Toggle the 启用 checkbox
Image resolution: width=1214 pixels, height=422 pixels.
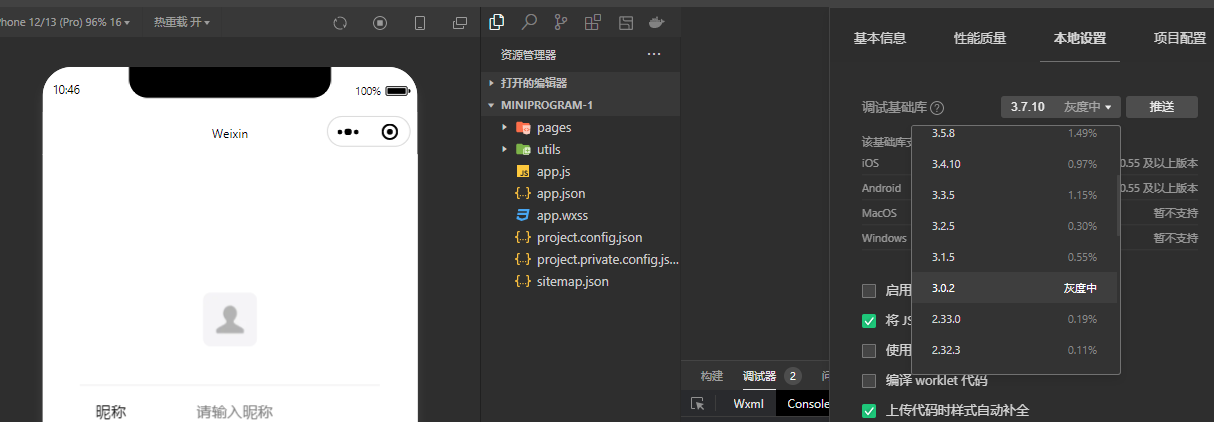(869, 291)
